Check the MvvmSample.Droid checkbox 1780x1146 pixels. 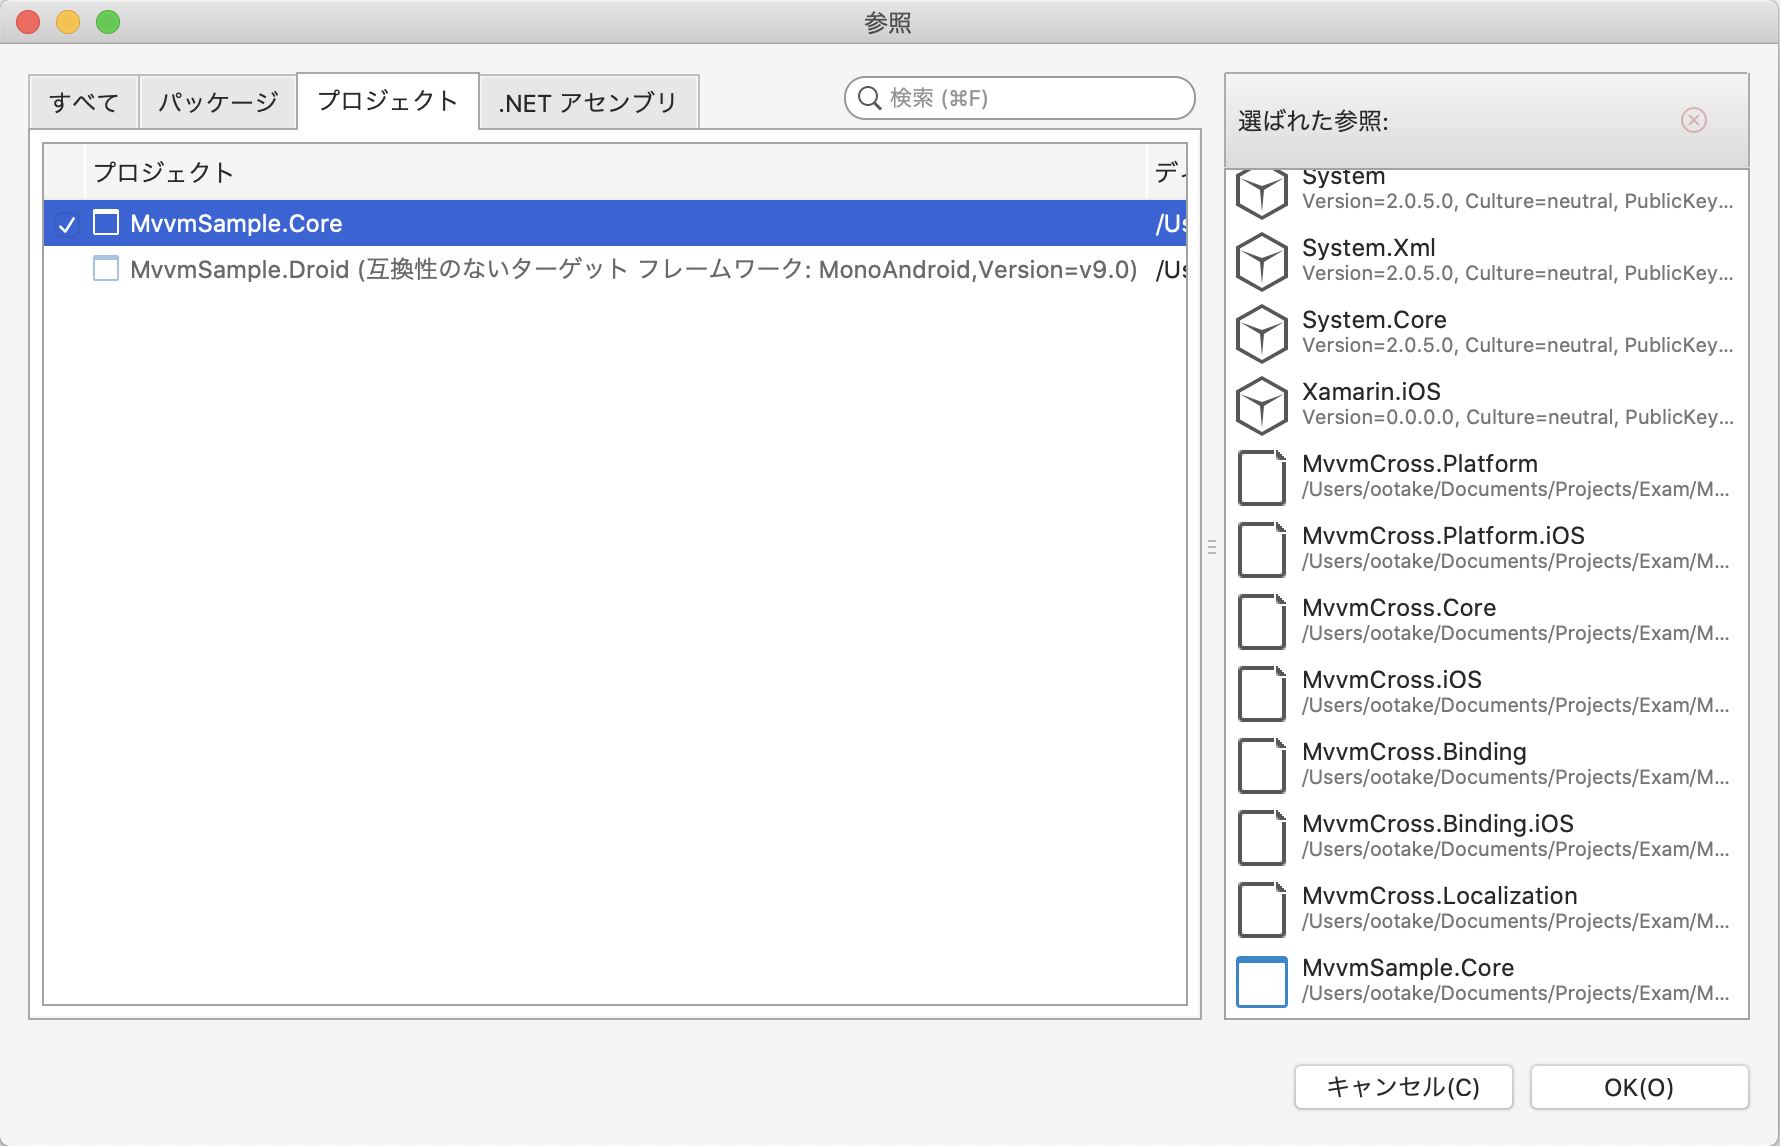tap(106, 268)
